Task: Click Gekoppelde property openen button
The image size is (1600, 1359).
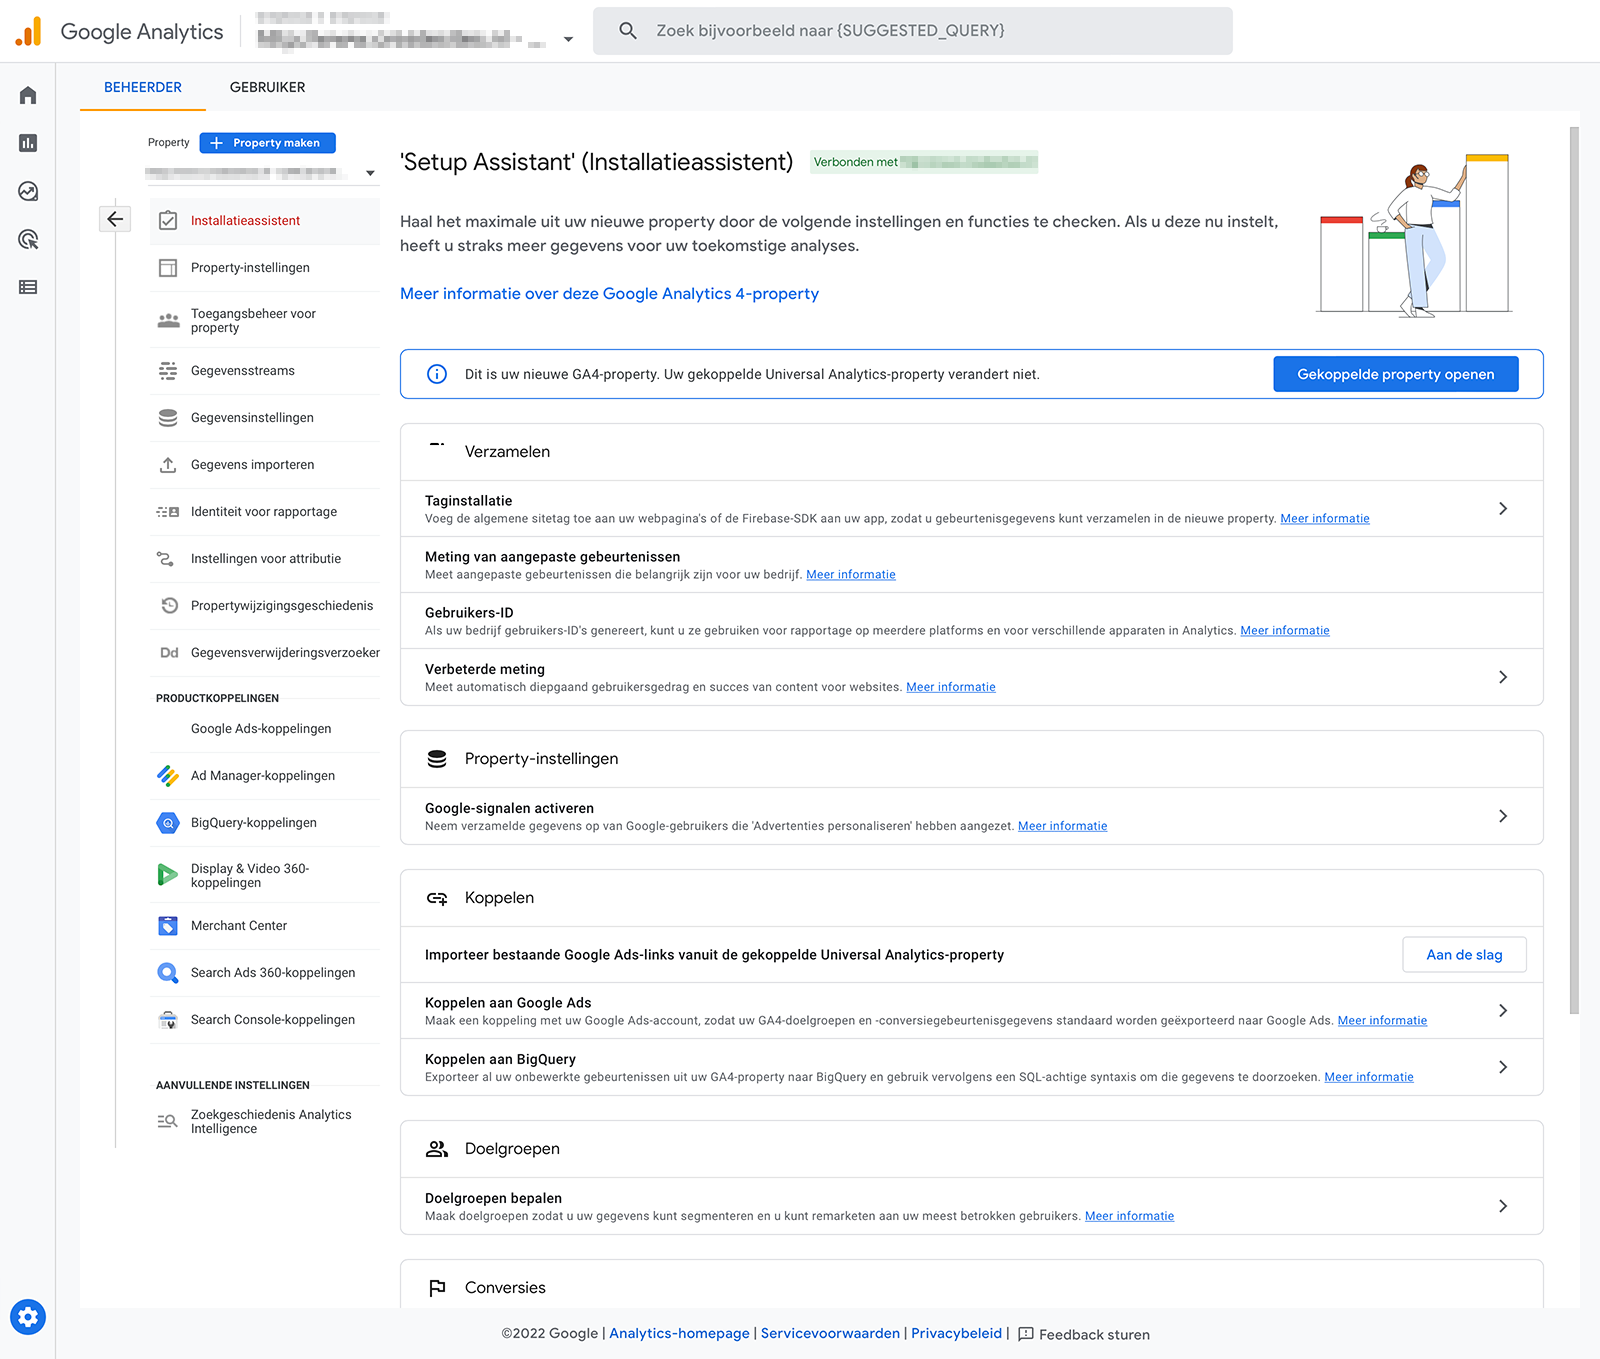Action: coord(1396,374)
